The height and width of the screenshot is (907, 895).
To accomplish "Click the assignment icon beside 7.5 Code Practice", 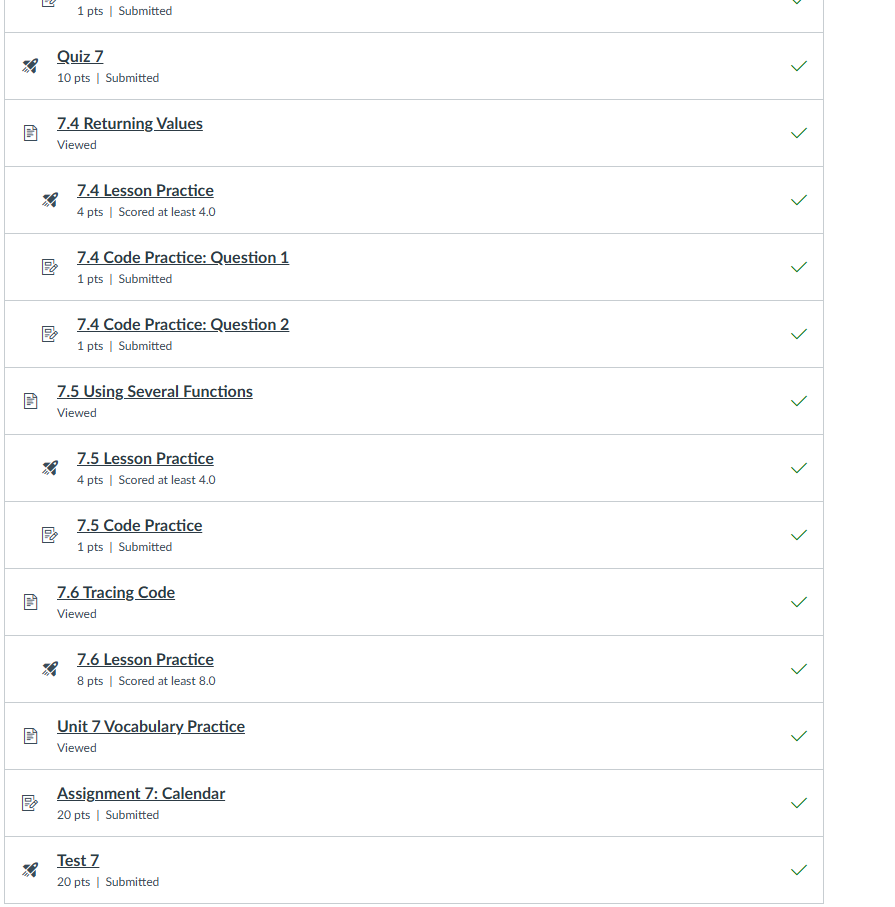I will pyautogui.click(x=50, y=535).
